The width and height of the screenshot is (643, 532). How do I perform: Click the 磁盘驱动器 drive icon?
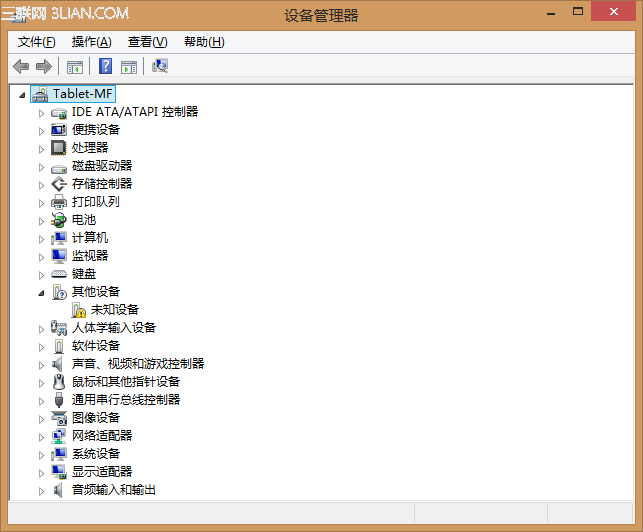pos(59,168)
